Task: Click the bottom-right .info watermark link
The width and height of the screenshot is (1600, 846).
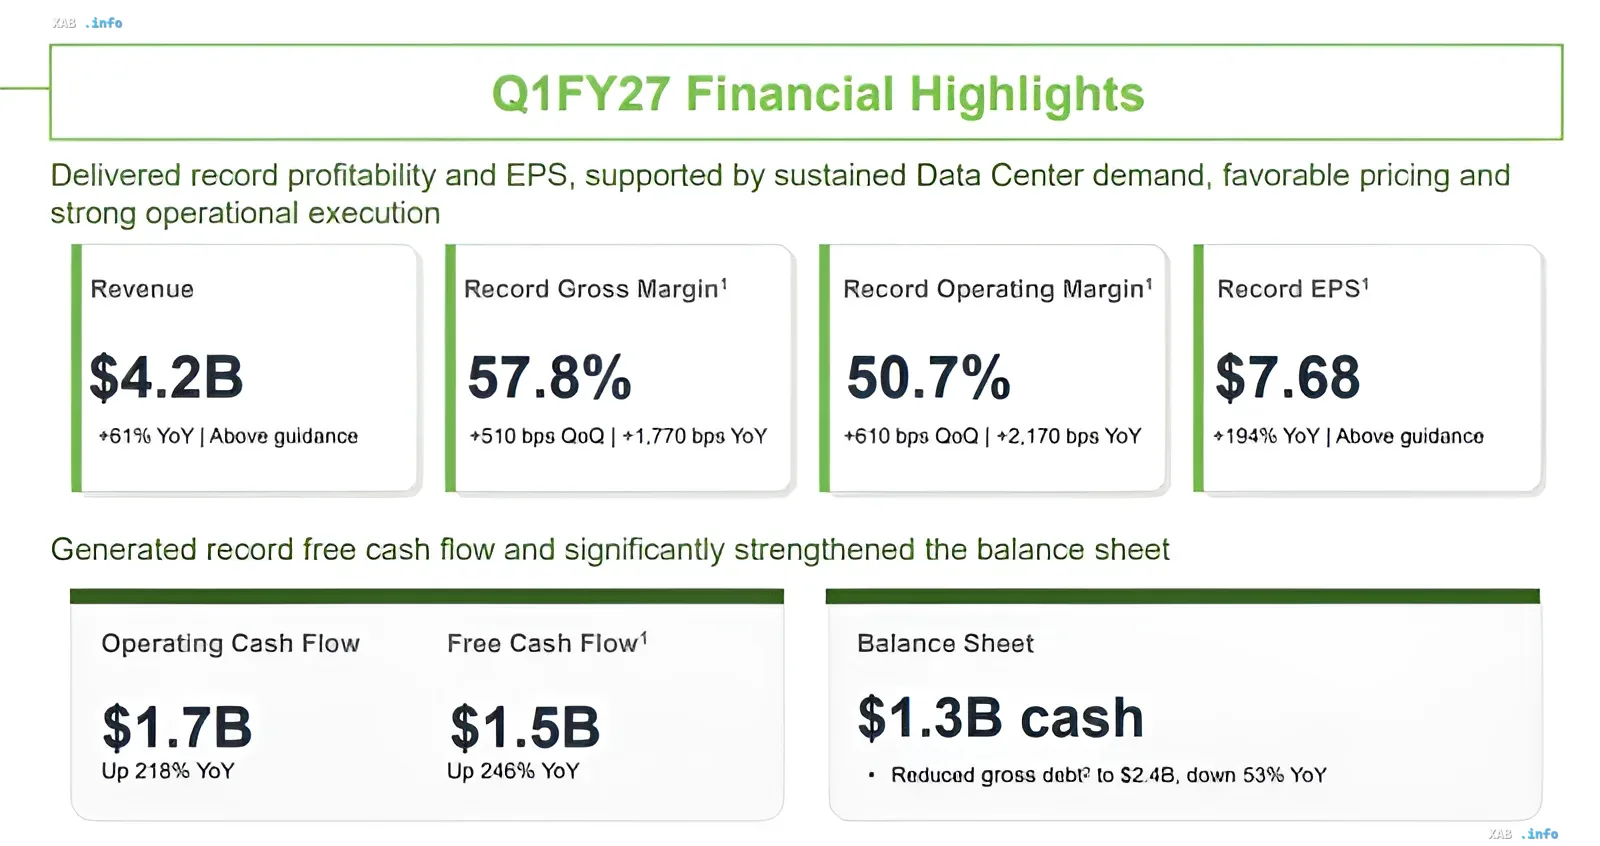Action: tap(1540, 833)
